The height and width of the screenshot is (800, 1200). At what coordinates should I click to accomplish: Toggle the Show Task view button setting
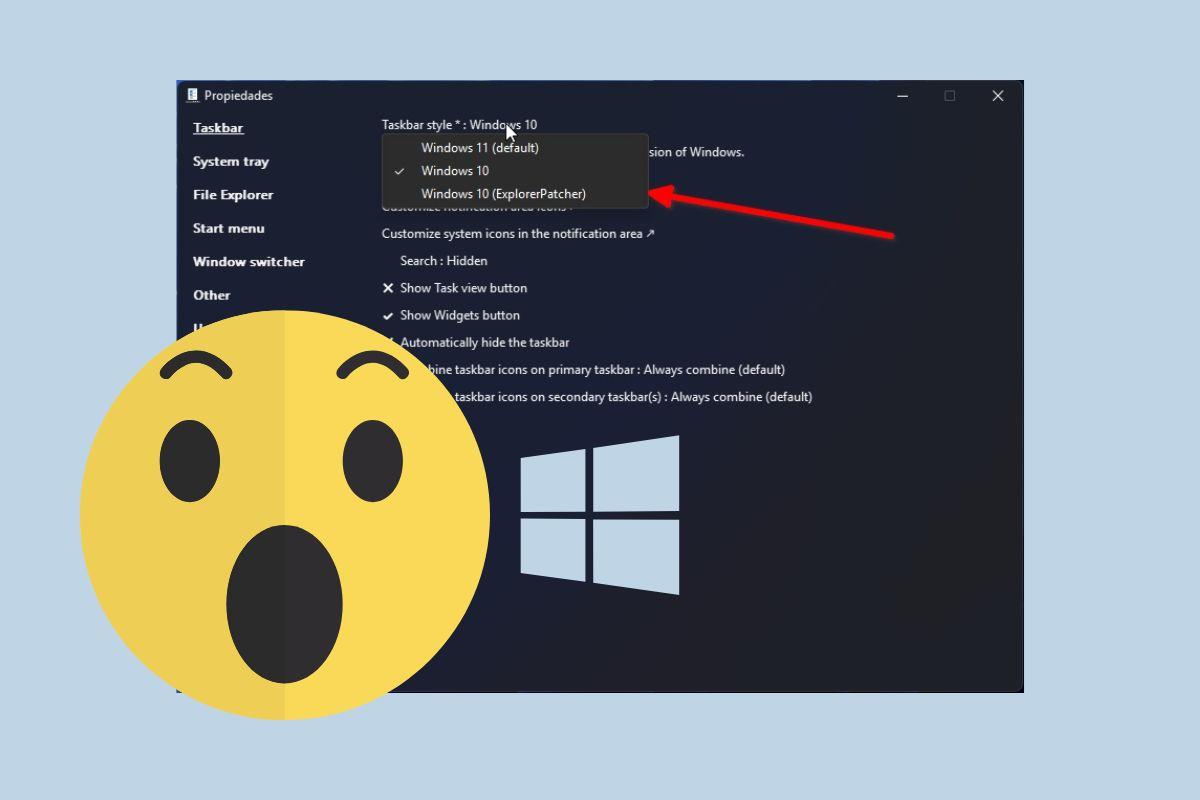463,288
